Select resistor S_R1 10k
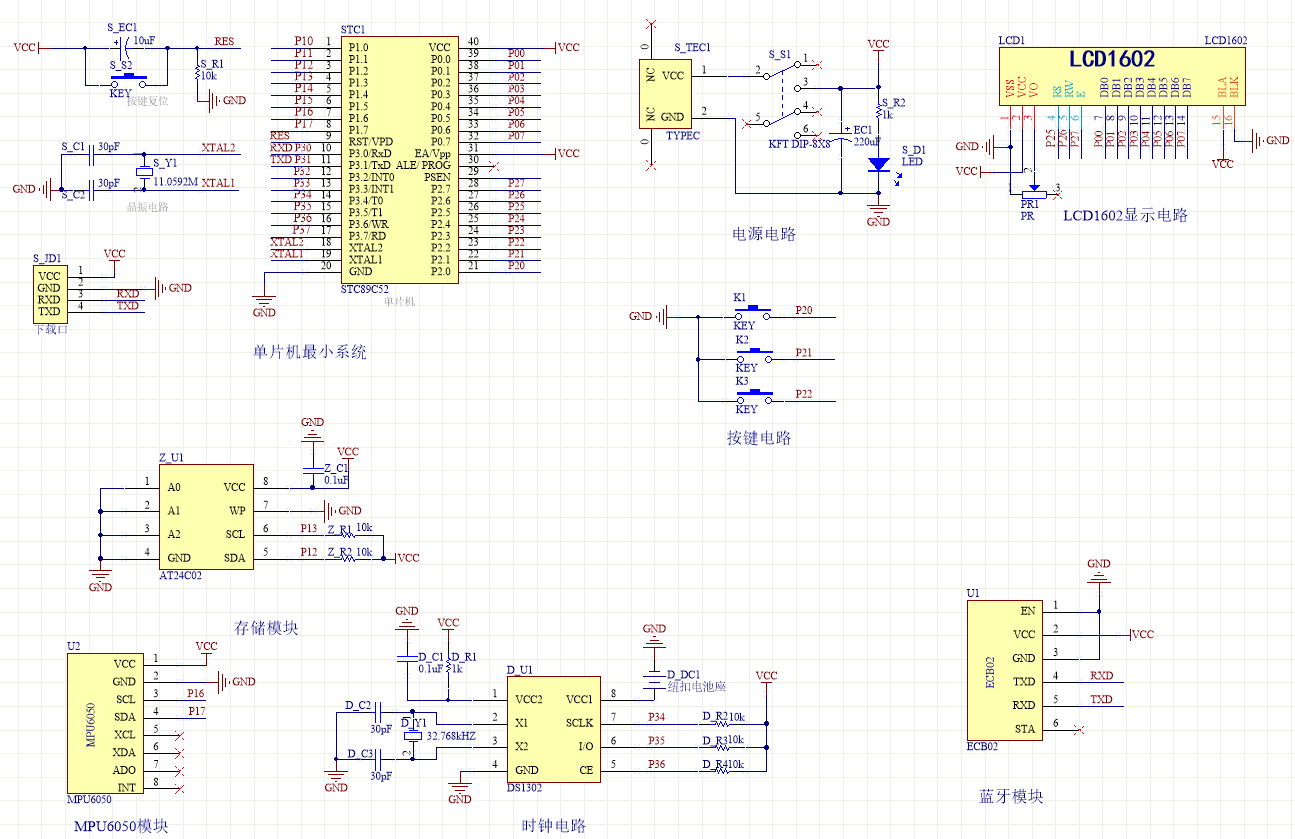Screen dimensions: 1295x839 [197, 71]
